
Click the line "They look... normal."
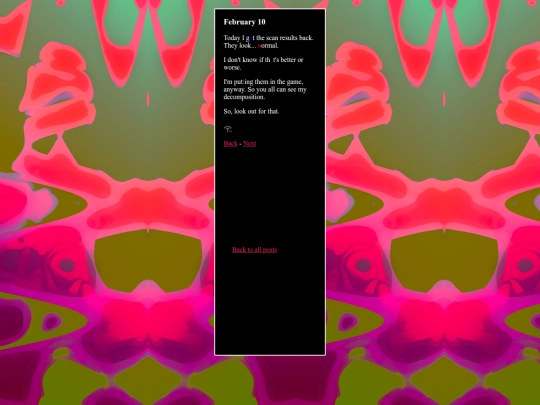(251, 45)
